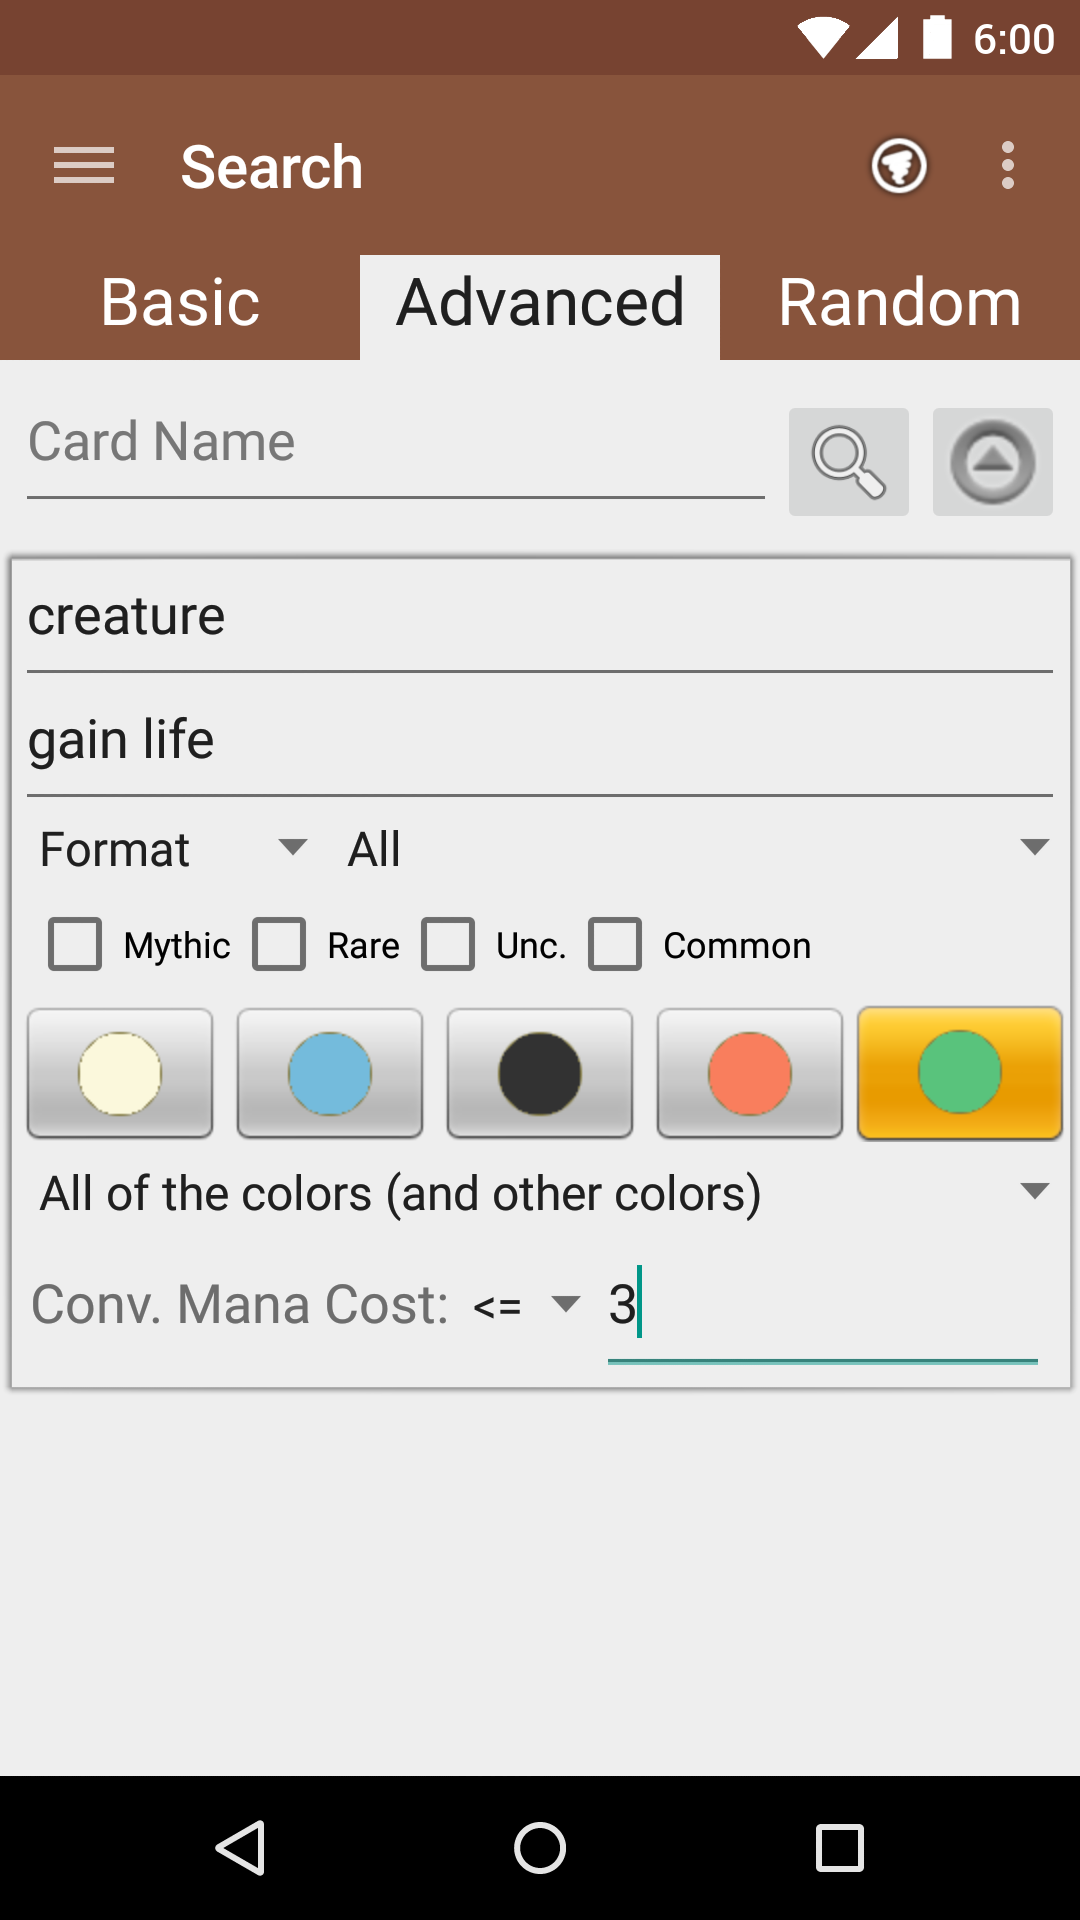1080x1920 pixels.
Task: Switch to the Random tab
Action: (x=900, y=303)
